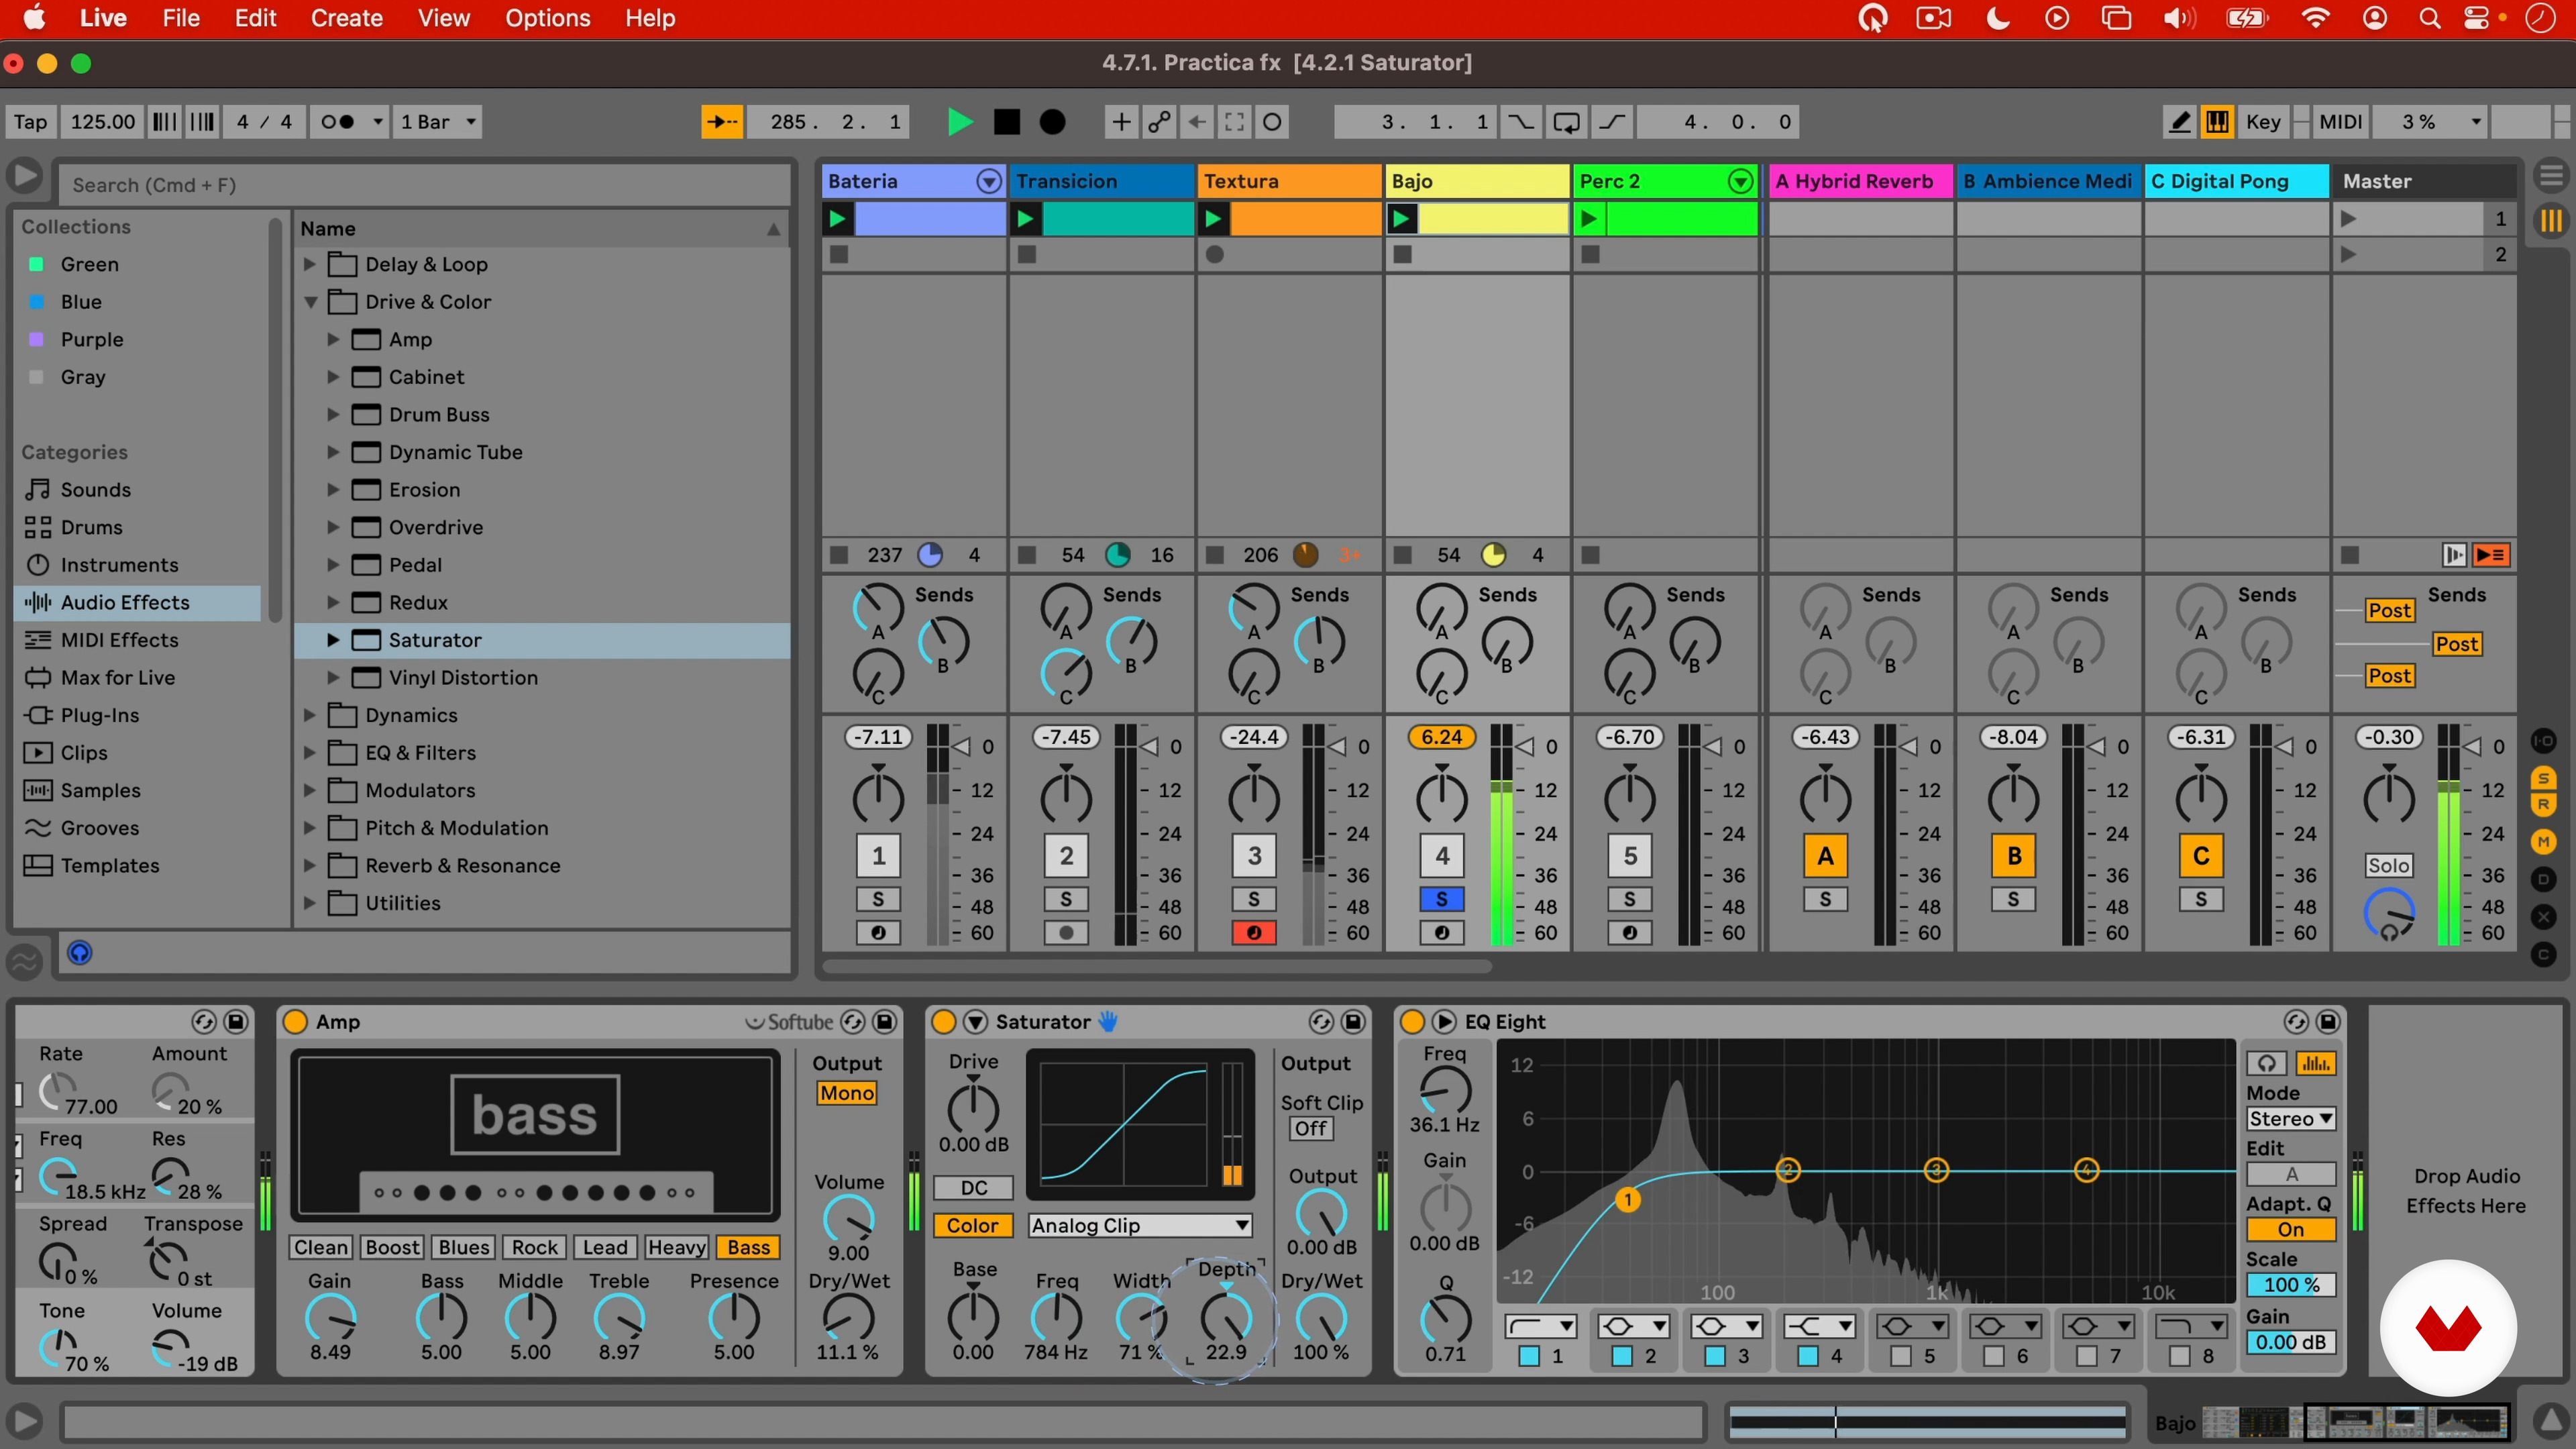
Task: Click Stop All Clips button on Master
Action: point(2350,555)
